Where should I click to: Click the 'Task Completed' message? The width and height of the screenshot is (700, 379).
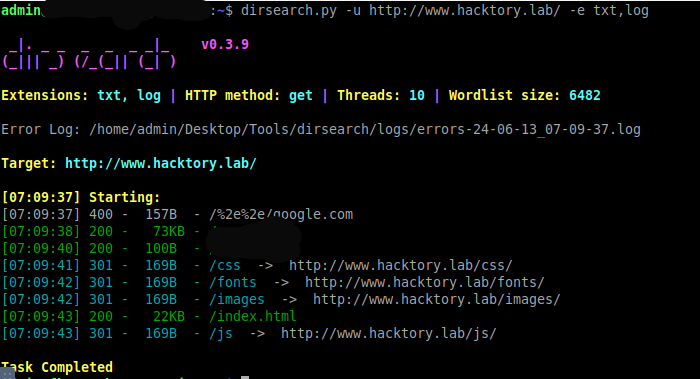(57, 367)
